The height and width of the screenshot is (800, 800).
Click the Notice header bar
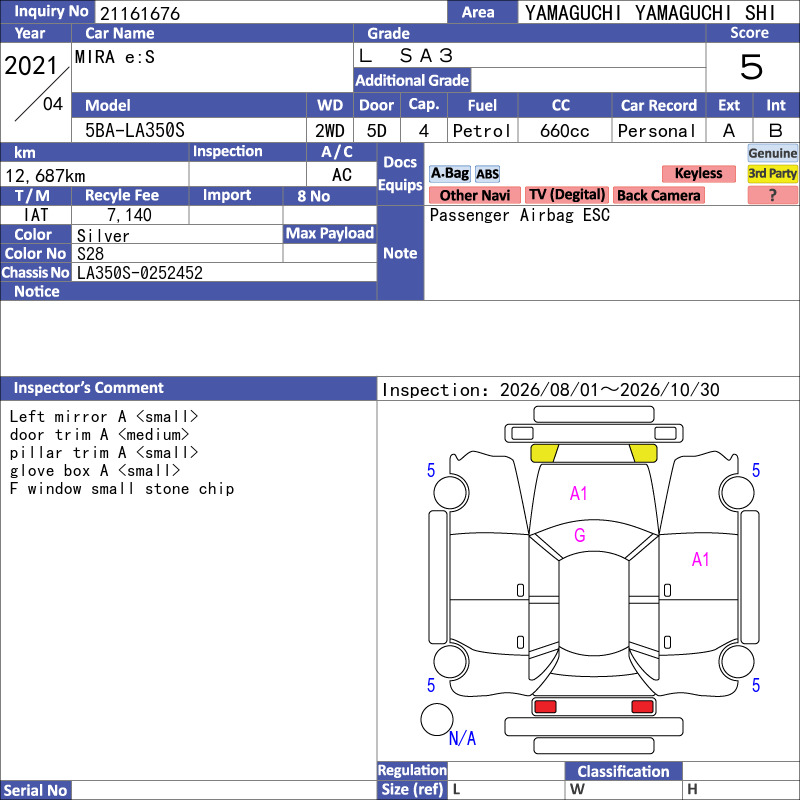(x=188, y=291)
